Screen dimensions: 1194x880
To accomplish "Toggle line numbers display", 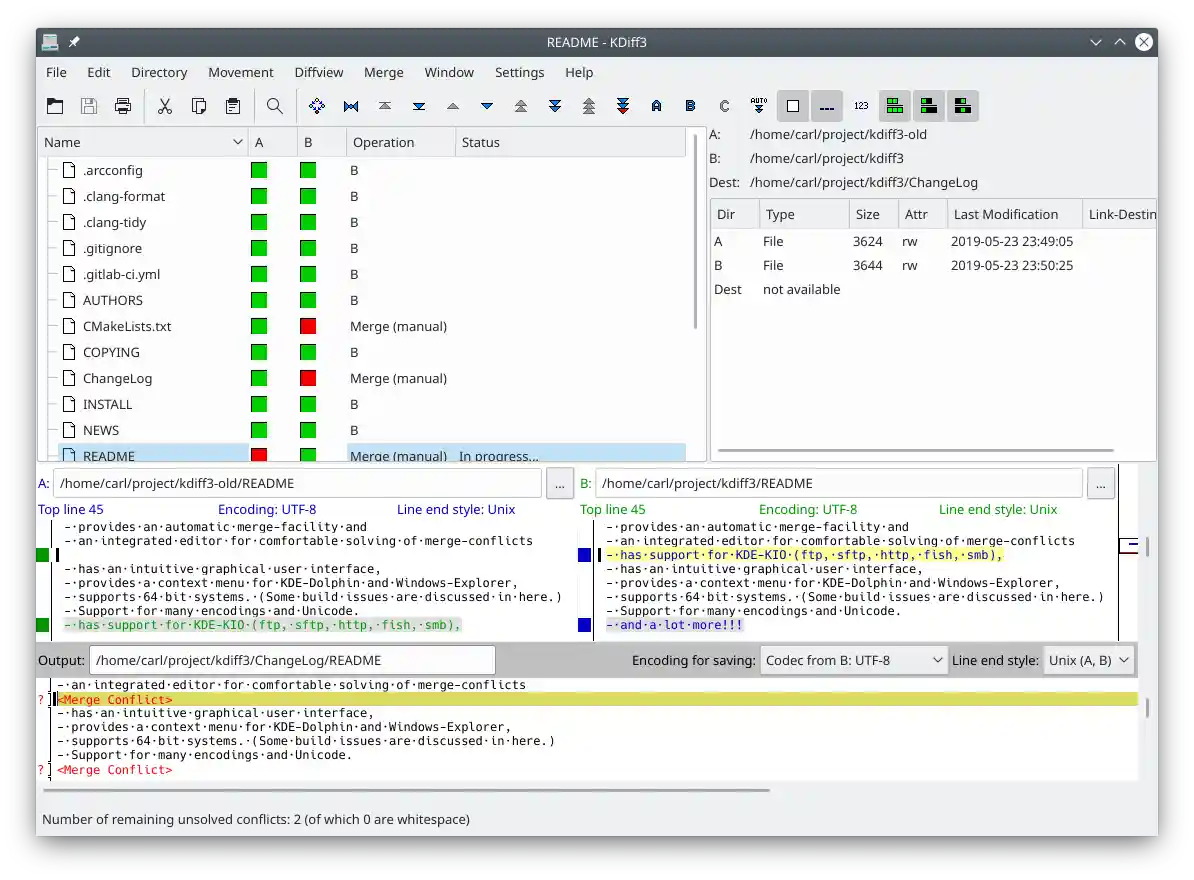I will pos(860,105).
